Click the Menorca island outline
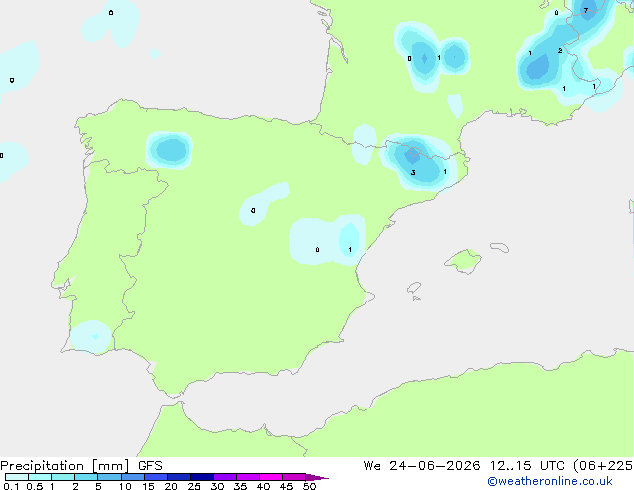Image resolution: width=634 pixels, height=490 pixels. coord(500,247)
